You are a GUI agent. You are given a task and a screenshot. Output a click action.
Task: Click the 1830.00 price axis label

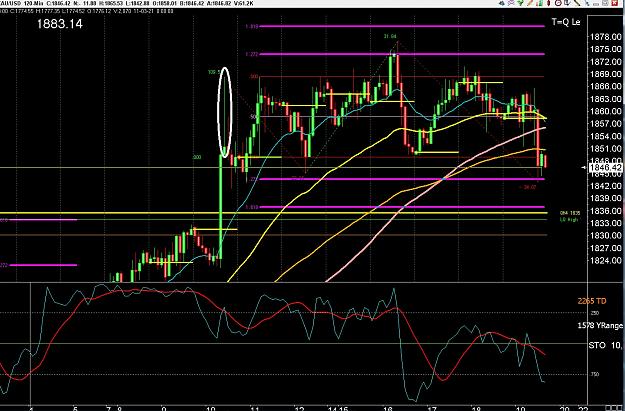[x=605, y=236]
